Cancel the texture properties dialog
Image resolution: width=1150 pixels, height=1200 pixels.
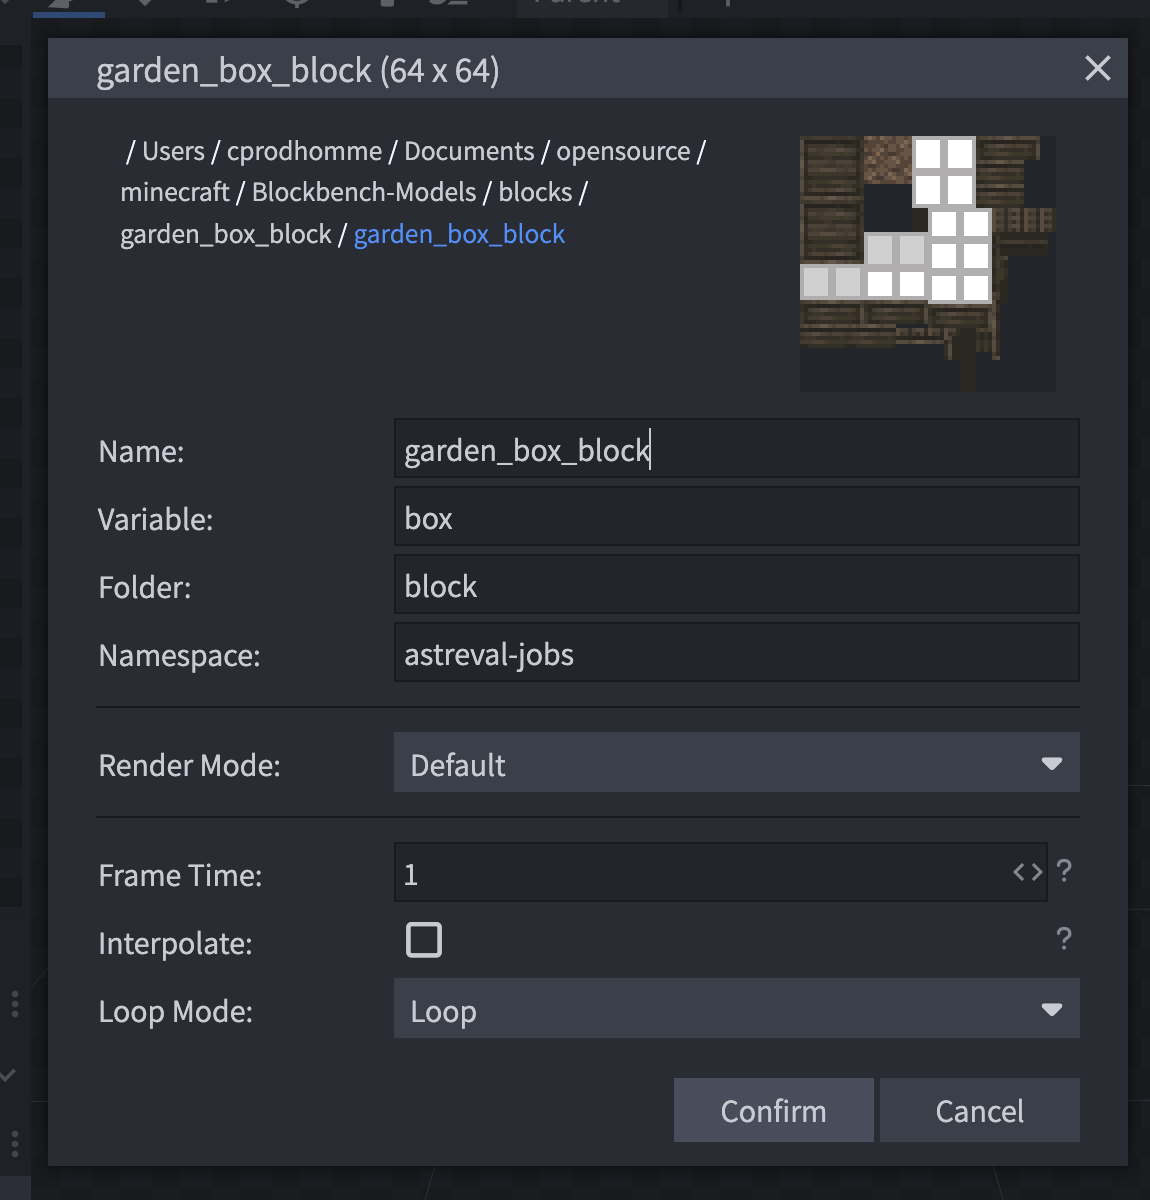(x=979, y=1111)
